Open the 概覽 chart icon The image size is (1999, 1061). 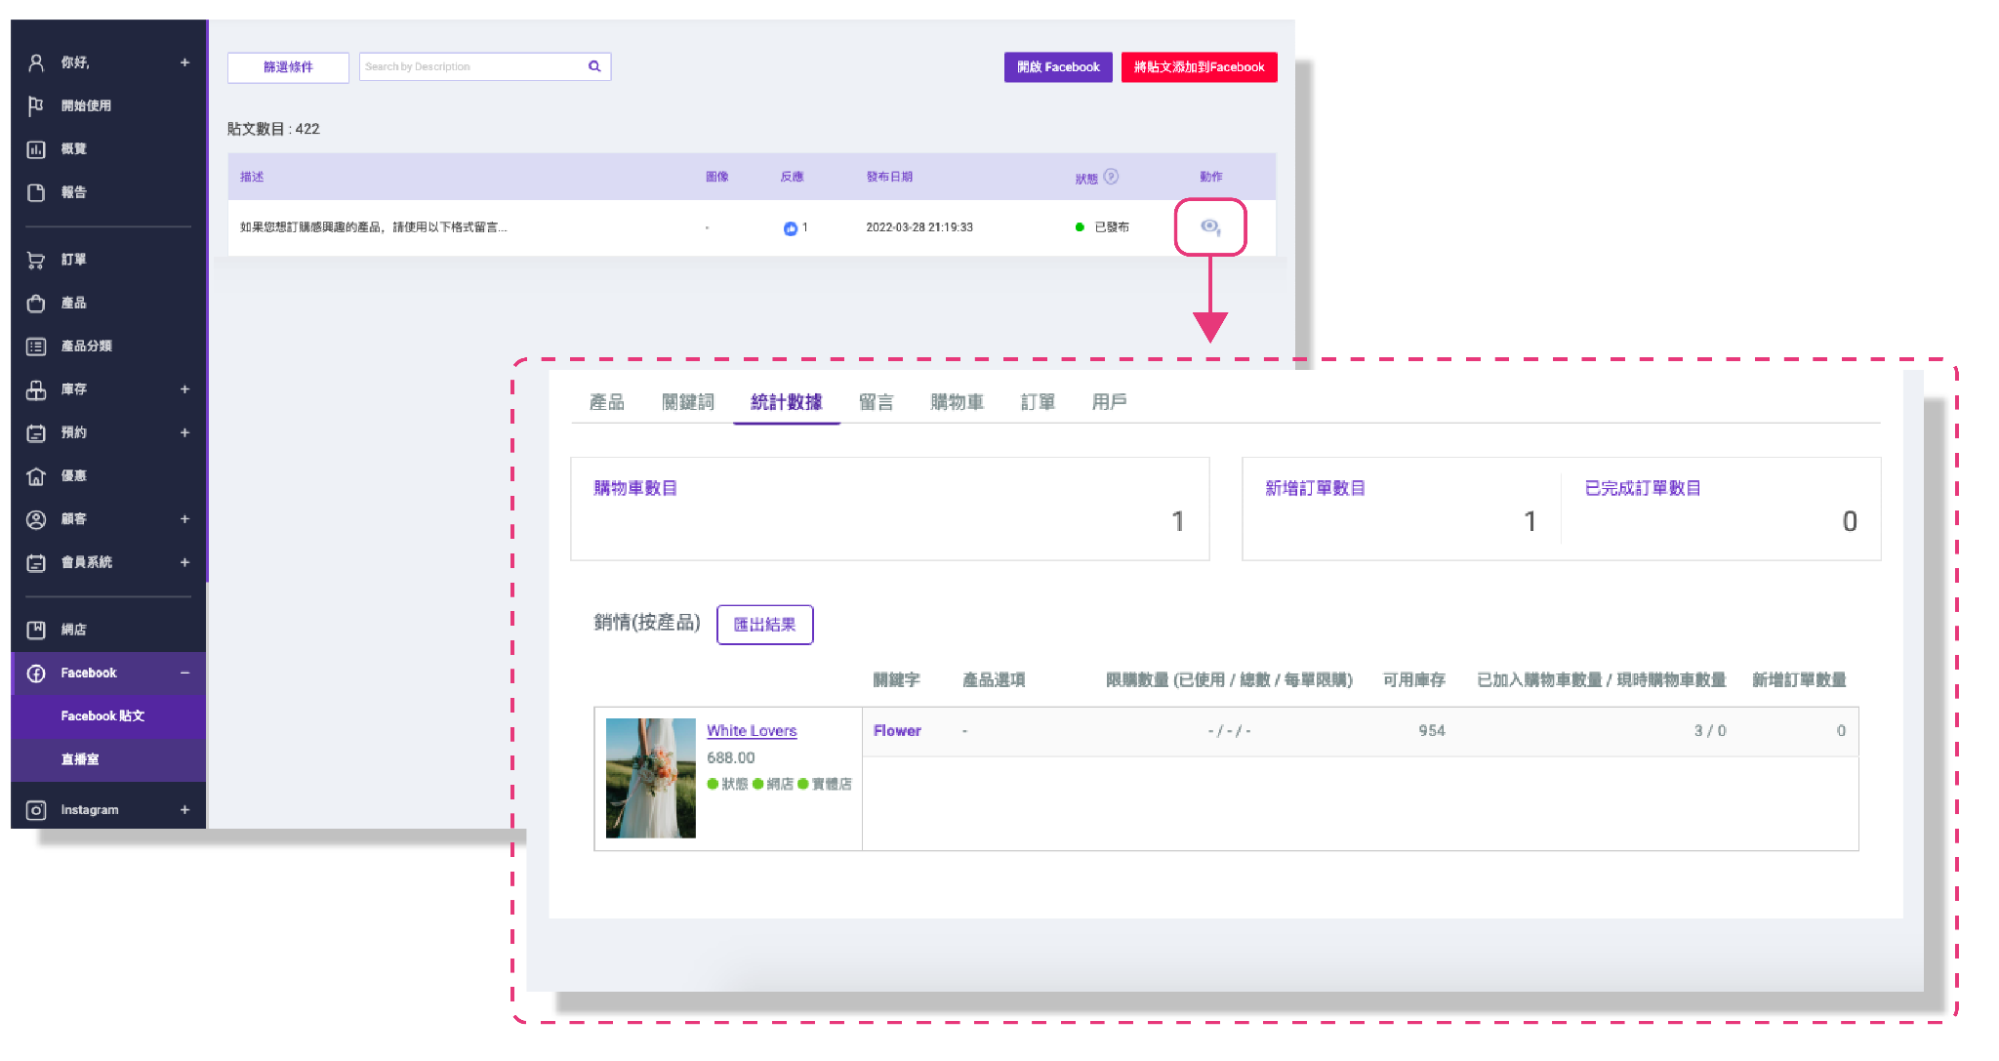(x=36, y=149)
